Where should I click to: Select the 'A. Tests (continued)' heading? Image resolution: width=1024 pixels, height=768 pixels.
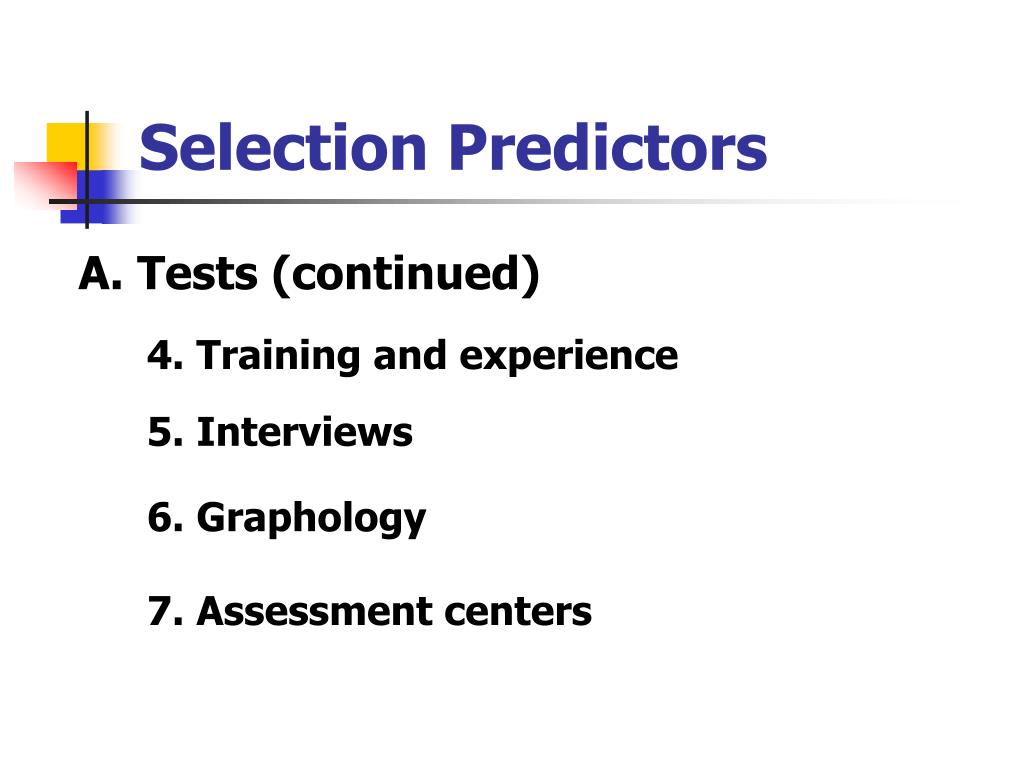click(309, 274)
